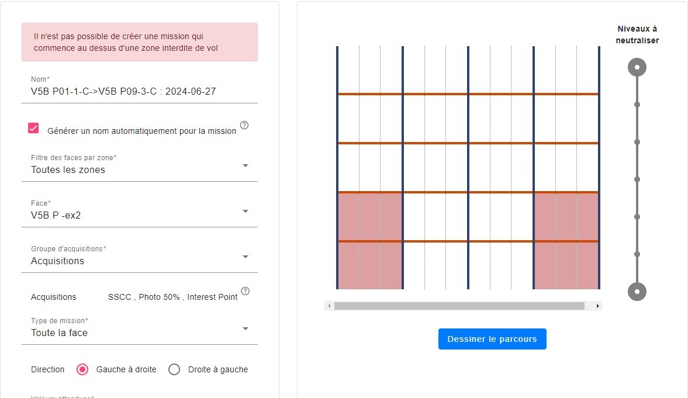Uncheck automatic mission name generation checkbox
Viewport: 688px width, 398px height.
click(x=33, y=128)
